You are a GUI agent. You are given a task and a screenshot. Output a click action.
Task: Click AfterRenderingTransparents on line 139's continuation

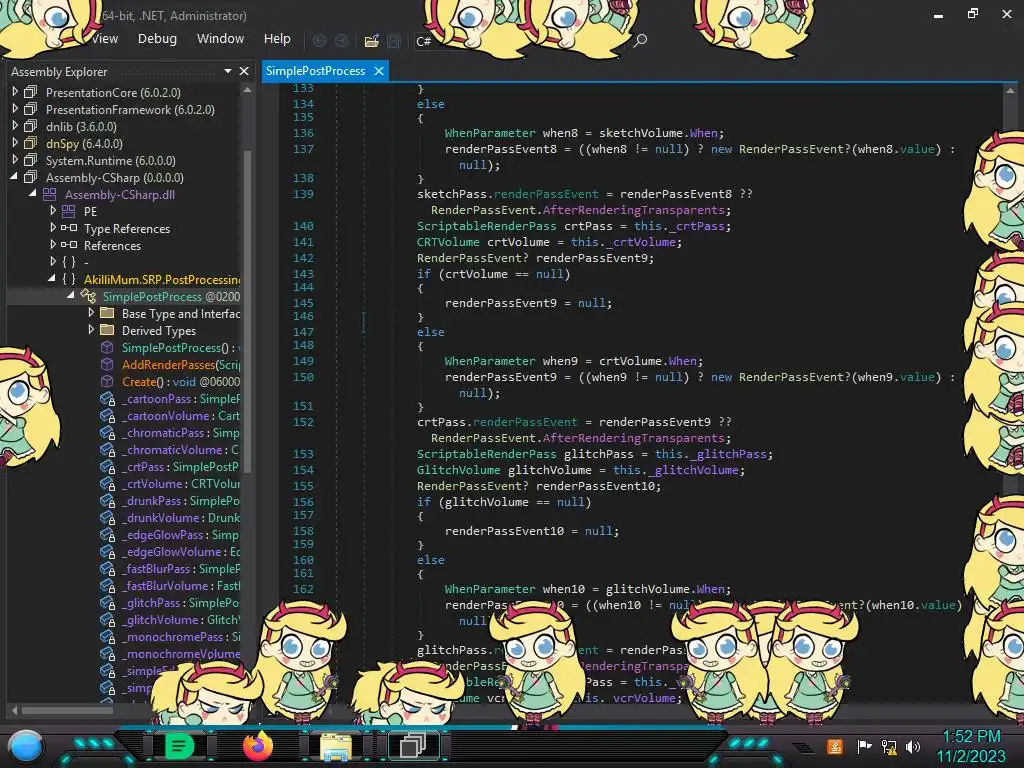633,210
